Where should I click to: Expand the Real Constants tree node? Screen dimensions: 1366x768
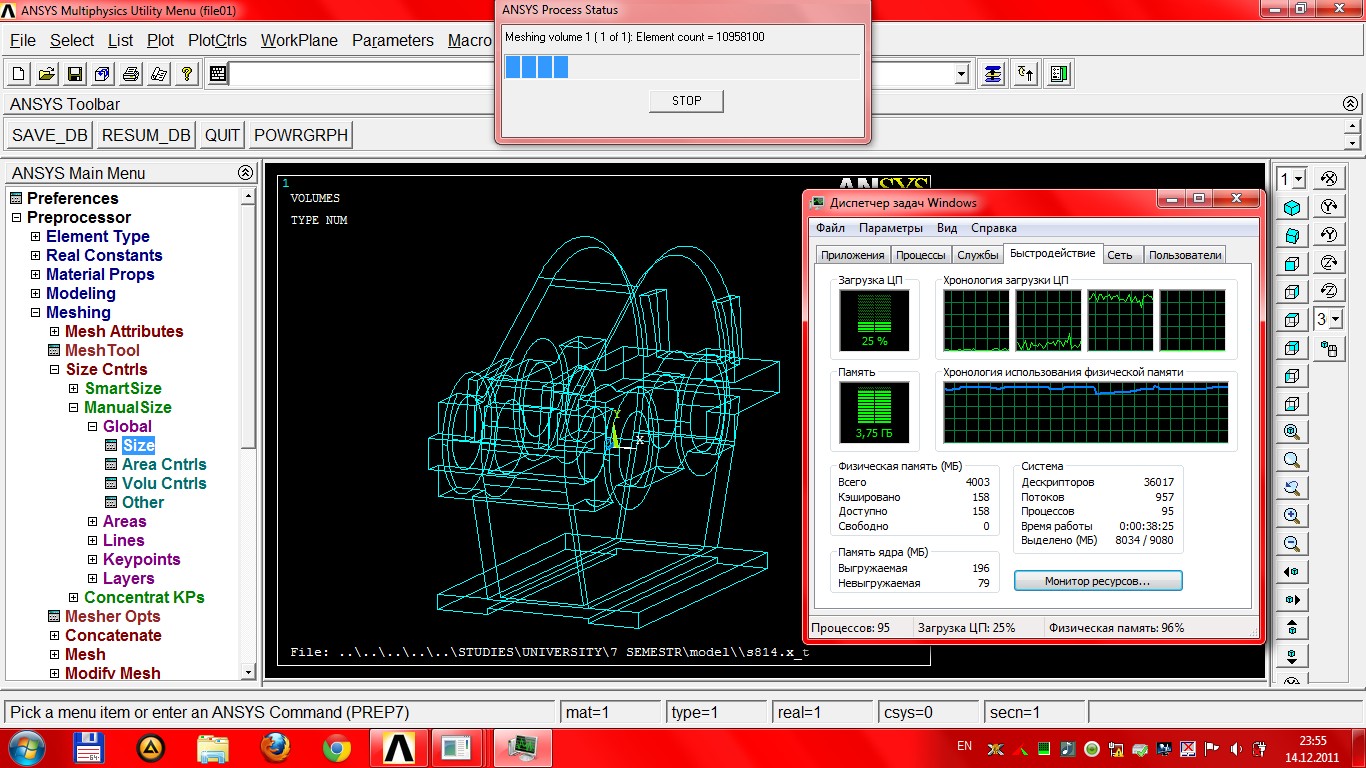click(x=36, y=256)
